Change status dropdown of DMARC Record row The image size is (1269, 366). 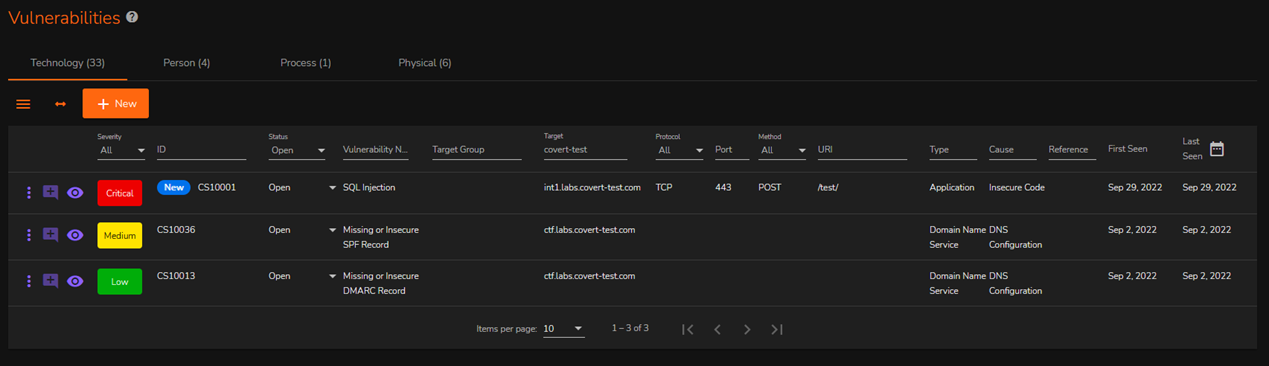333,276
